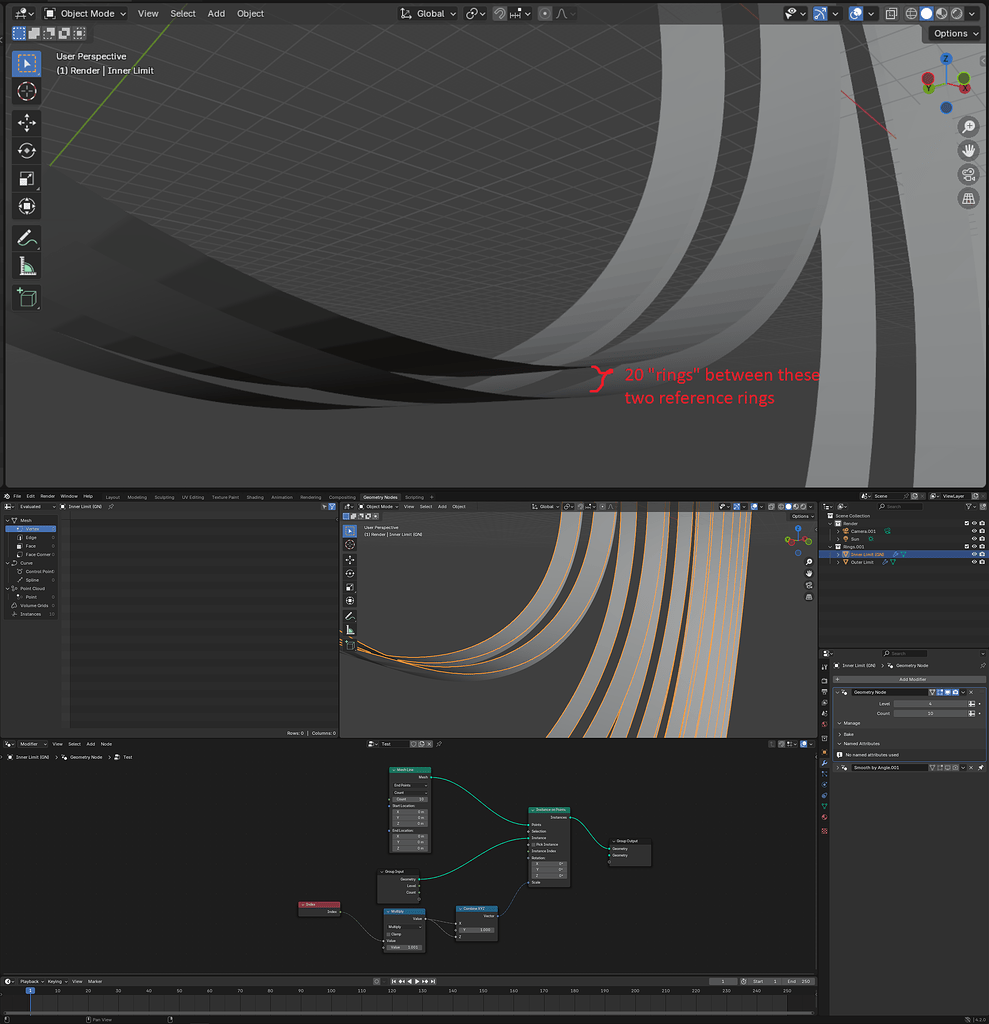Switch to the Layout workspace tab
Screen dimensions: 989x1024
112,497
